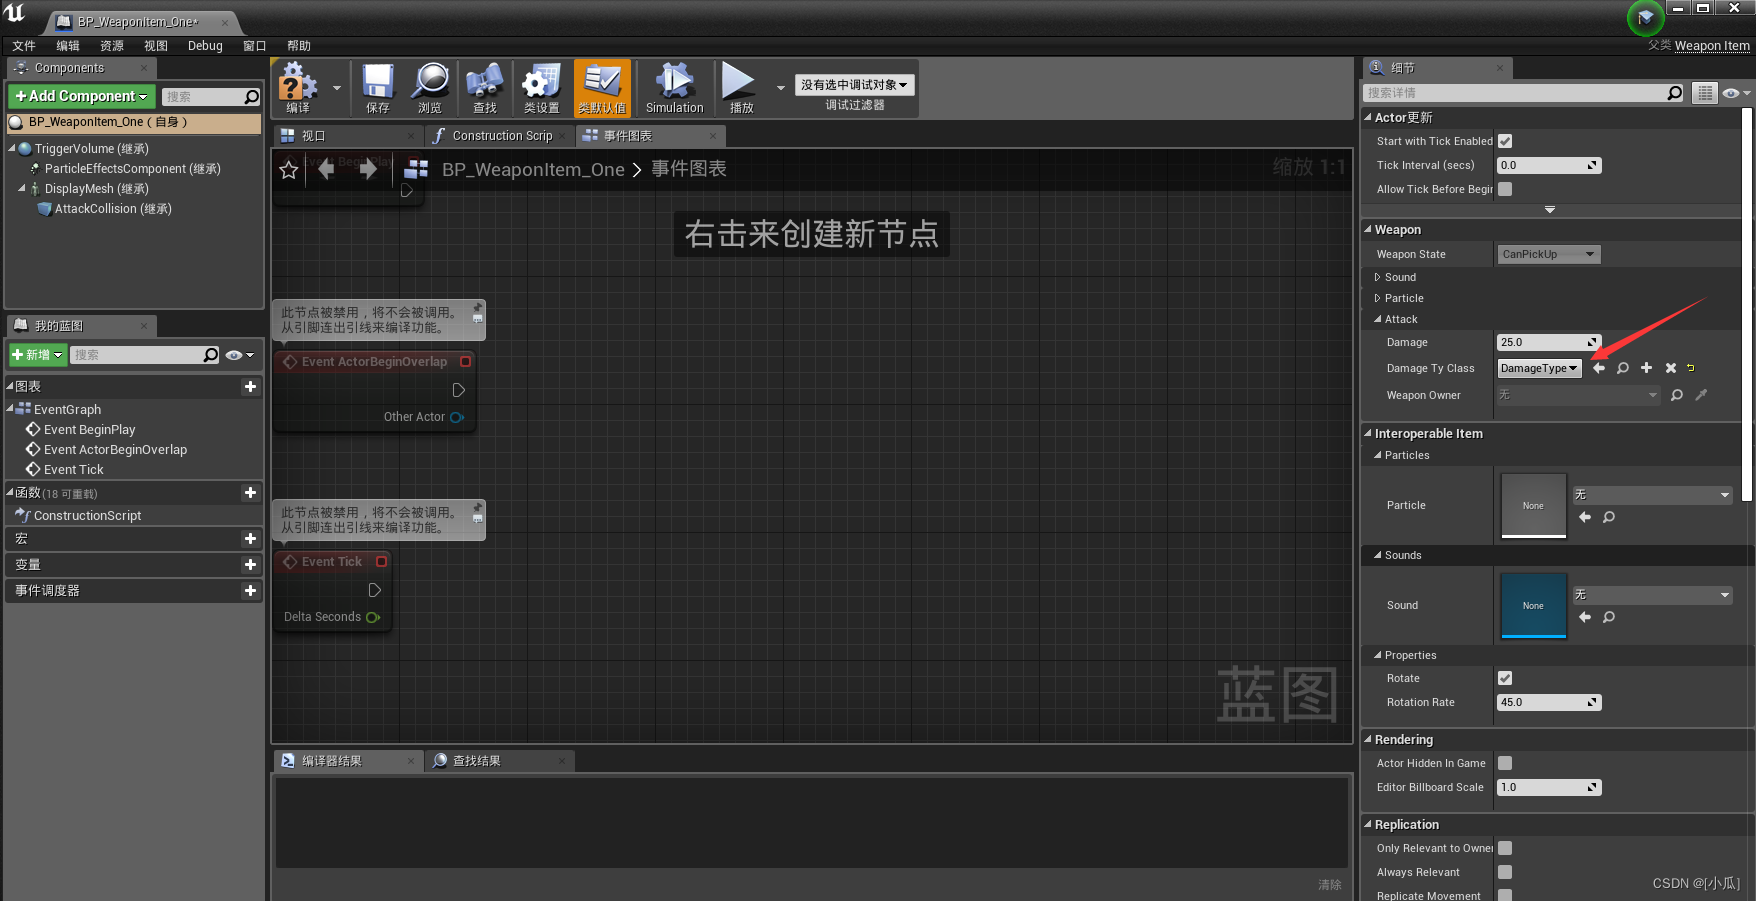Screen dimensions: 1756x901
Task: Click the Damage value field
Action: point(1549,342)
